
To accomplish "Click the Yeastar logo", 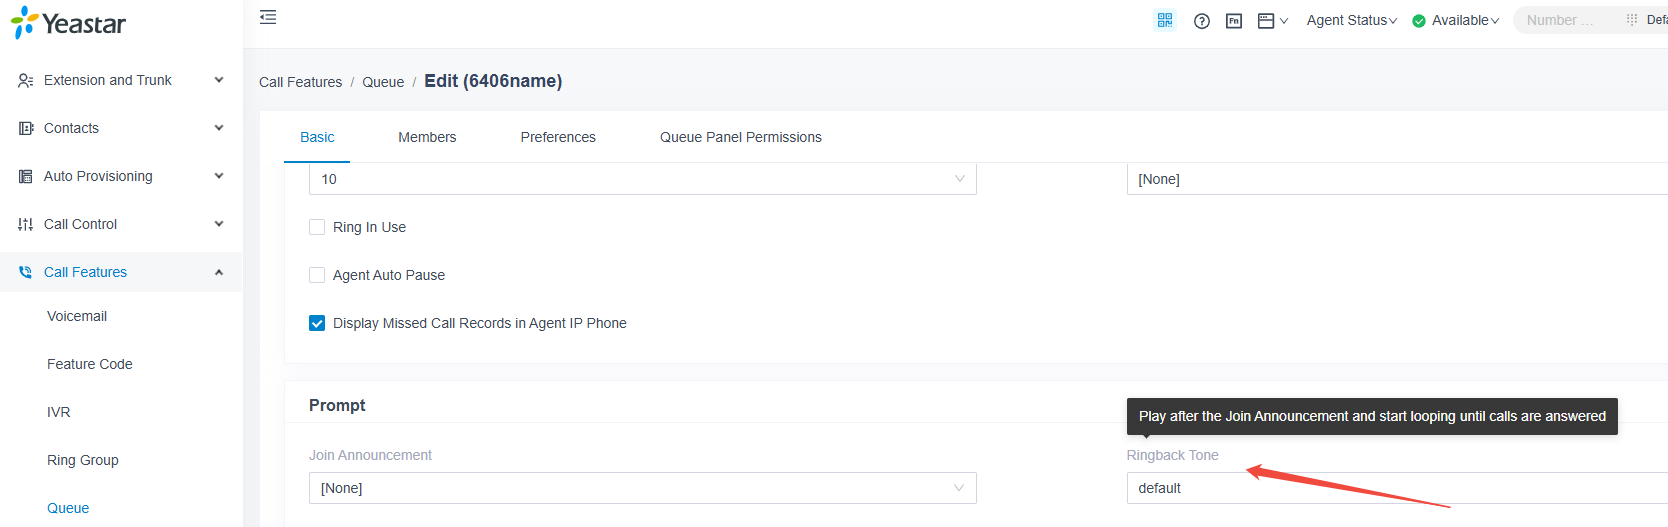I will coord(68,23).
